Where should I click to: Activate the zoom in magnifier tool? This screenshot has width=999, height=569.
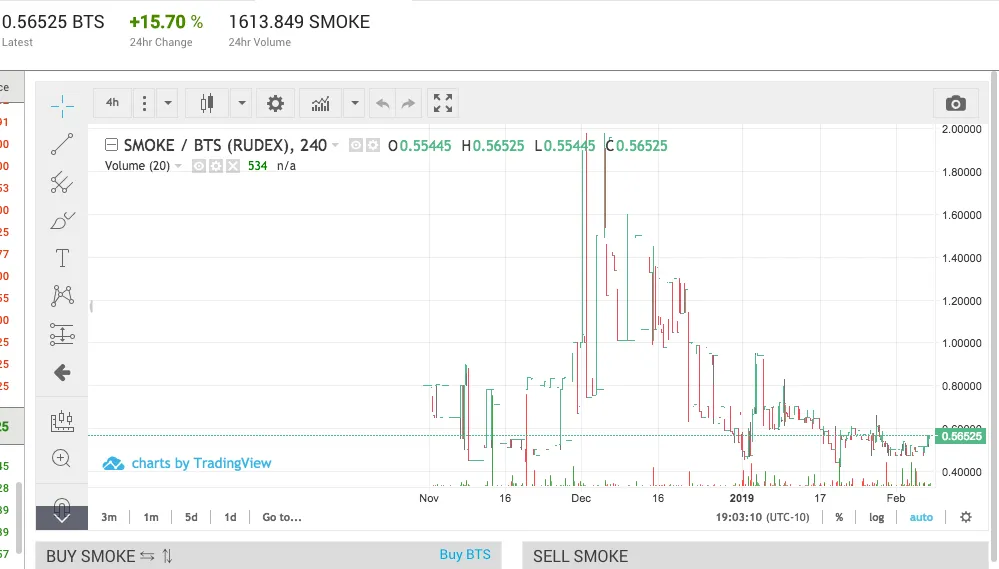tap(61, 458)
